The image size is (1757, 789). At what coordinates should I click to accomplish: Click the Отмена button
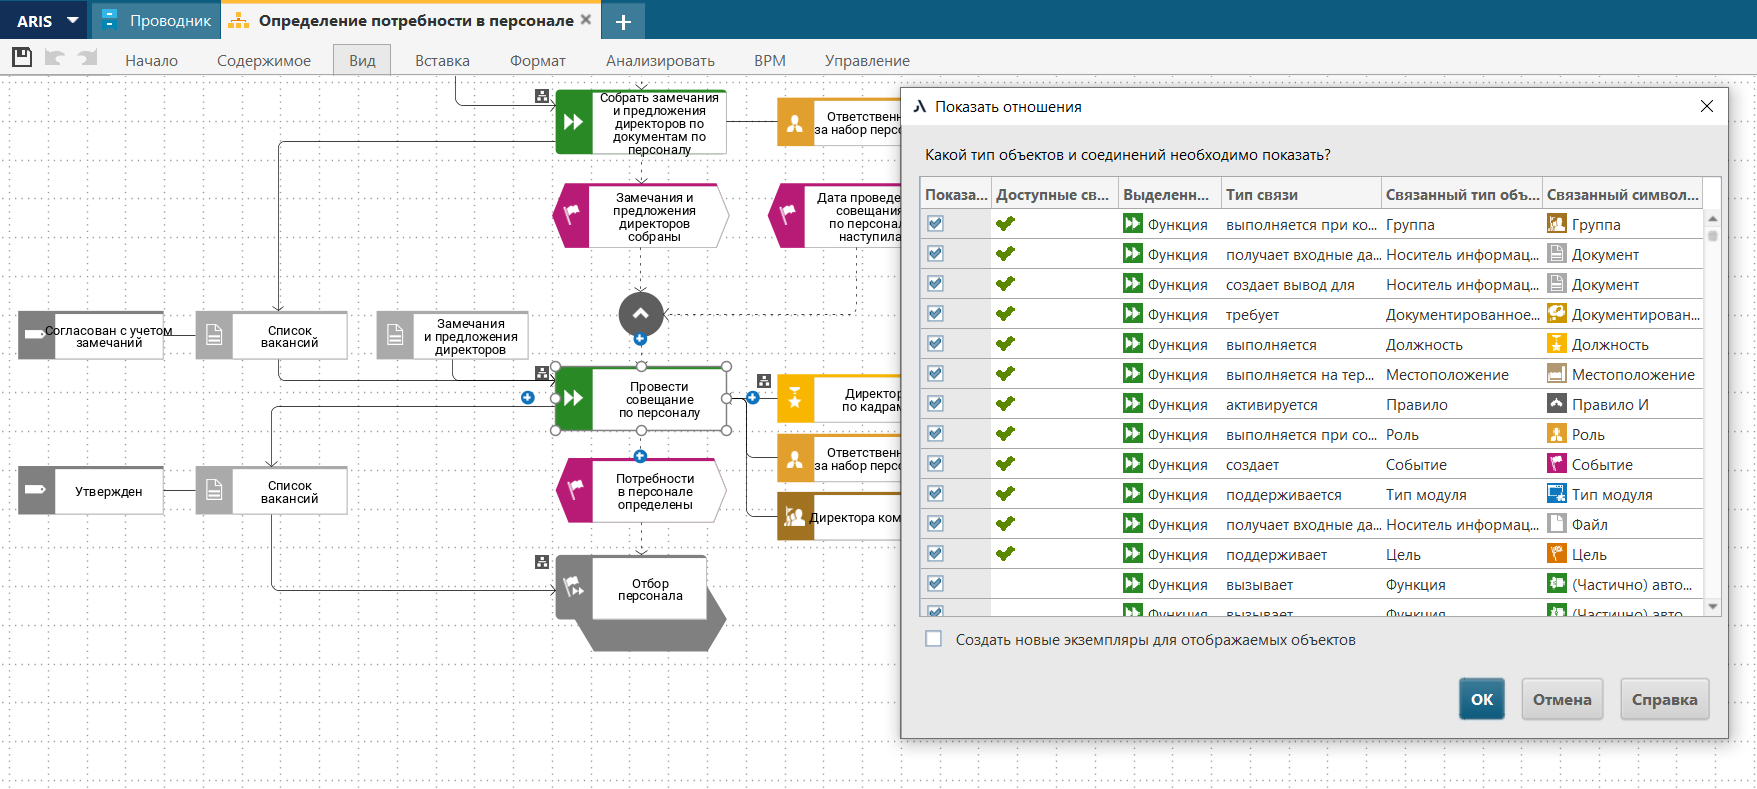pyautogui.click(x=1562, y=699)
